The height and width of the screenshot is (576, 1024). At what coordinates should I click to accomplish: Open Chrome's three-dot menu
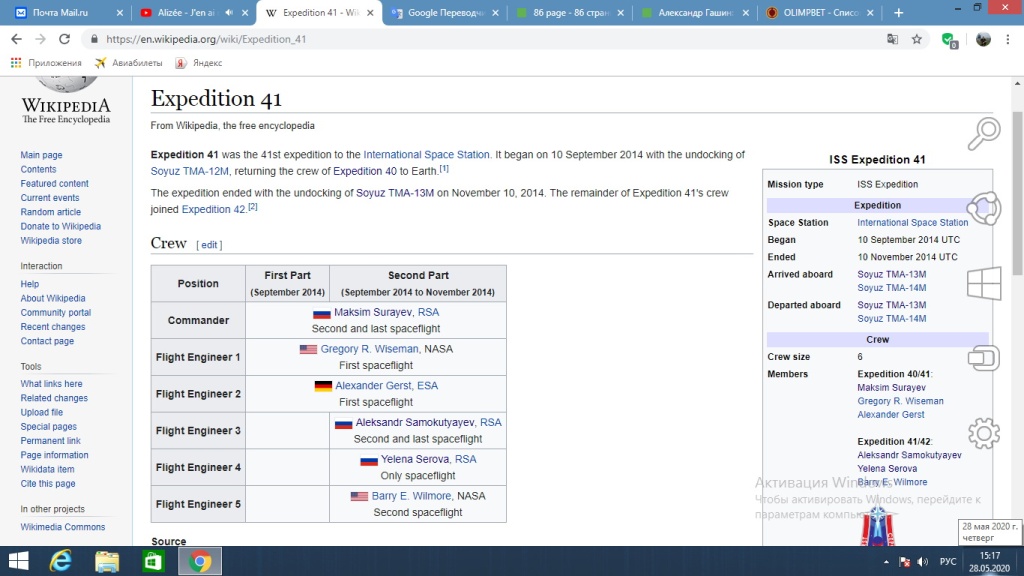1008,39
